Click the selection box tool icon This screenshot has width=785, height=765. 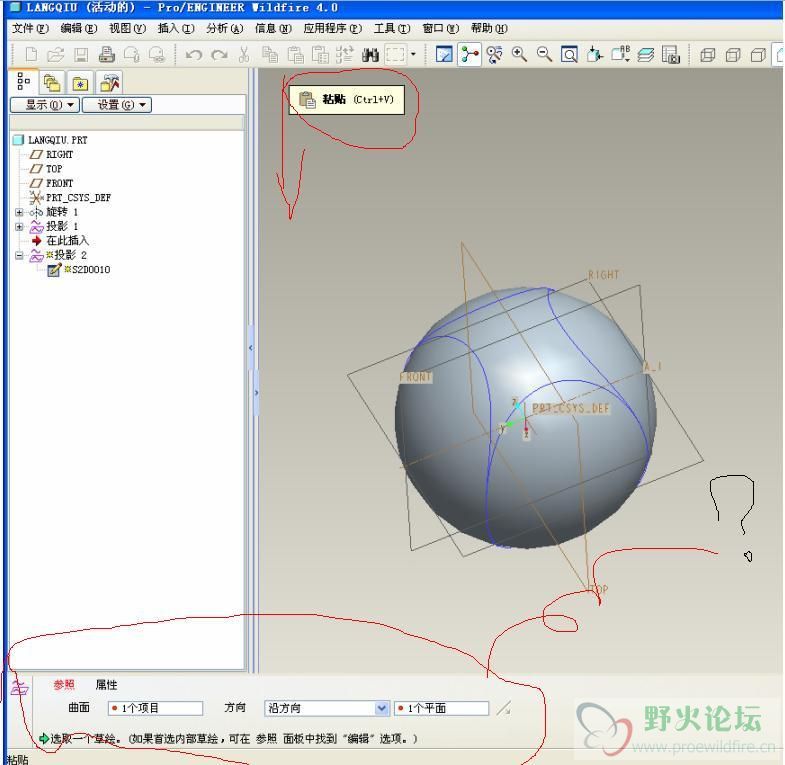tap(396, 54)
